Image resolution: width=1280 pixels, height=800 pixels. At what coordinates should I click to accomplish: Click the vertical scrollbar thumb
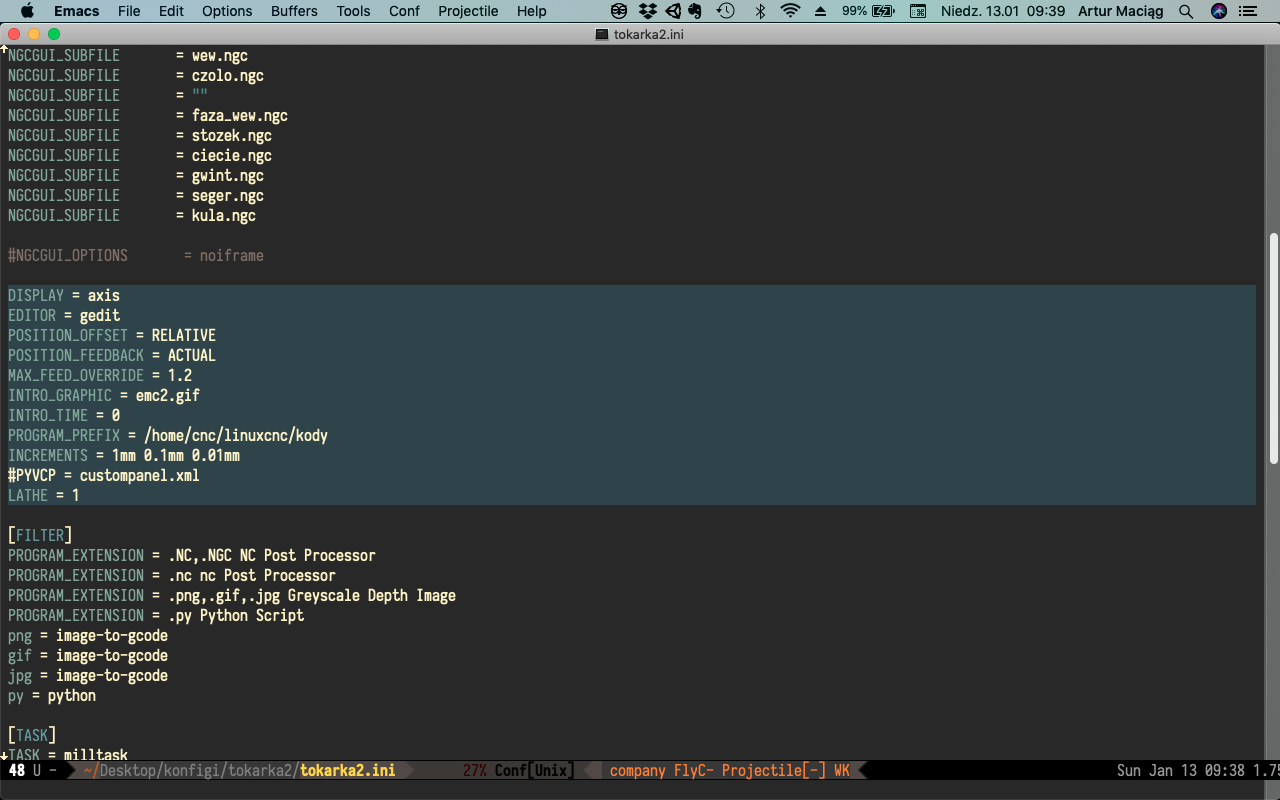click(x=1273, y=350)
